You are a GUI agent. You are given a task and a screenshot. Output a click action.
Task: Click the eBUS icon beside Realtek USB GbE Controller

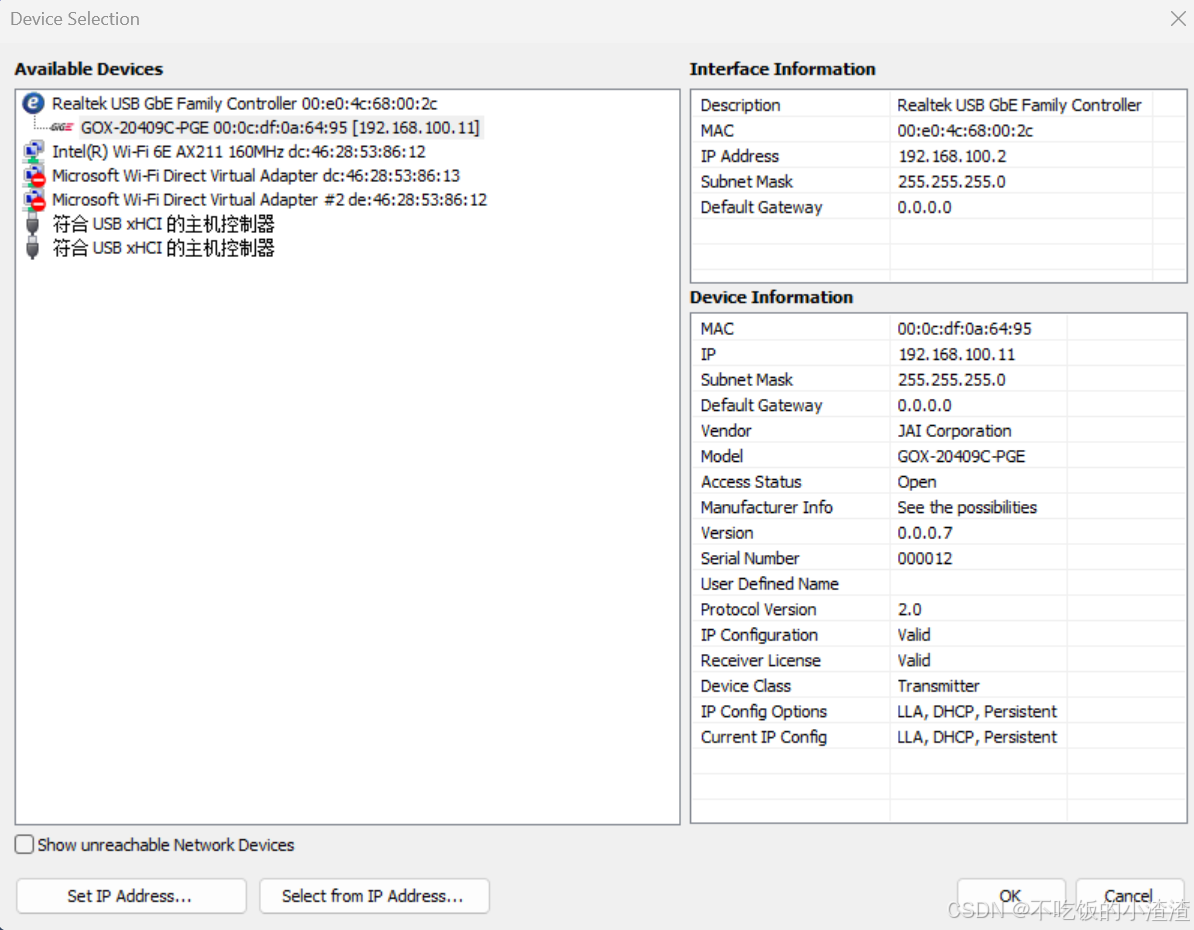click(33, 103)
